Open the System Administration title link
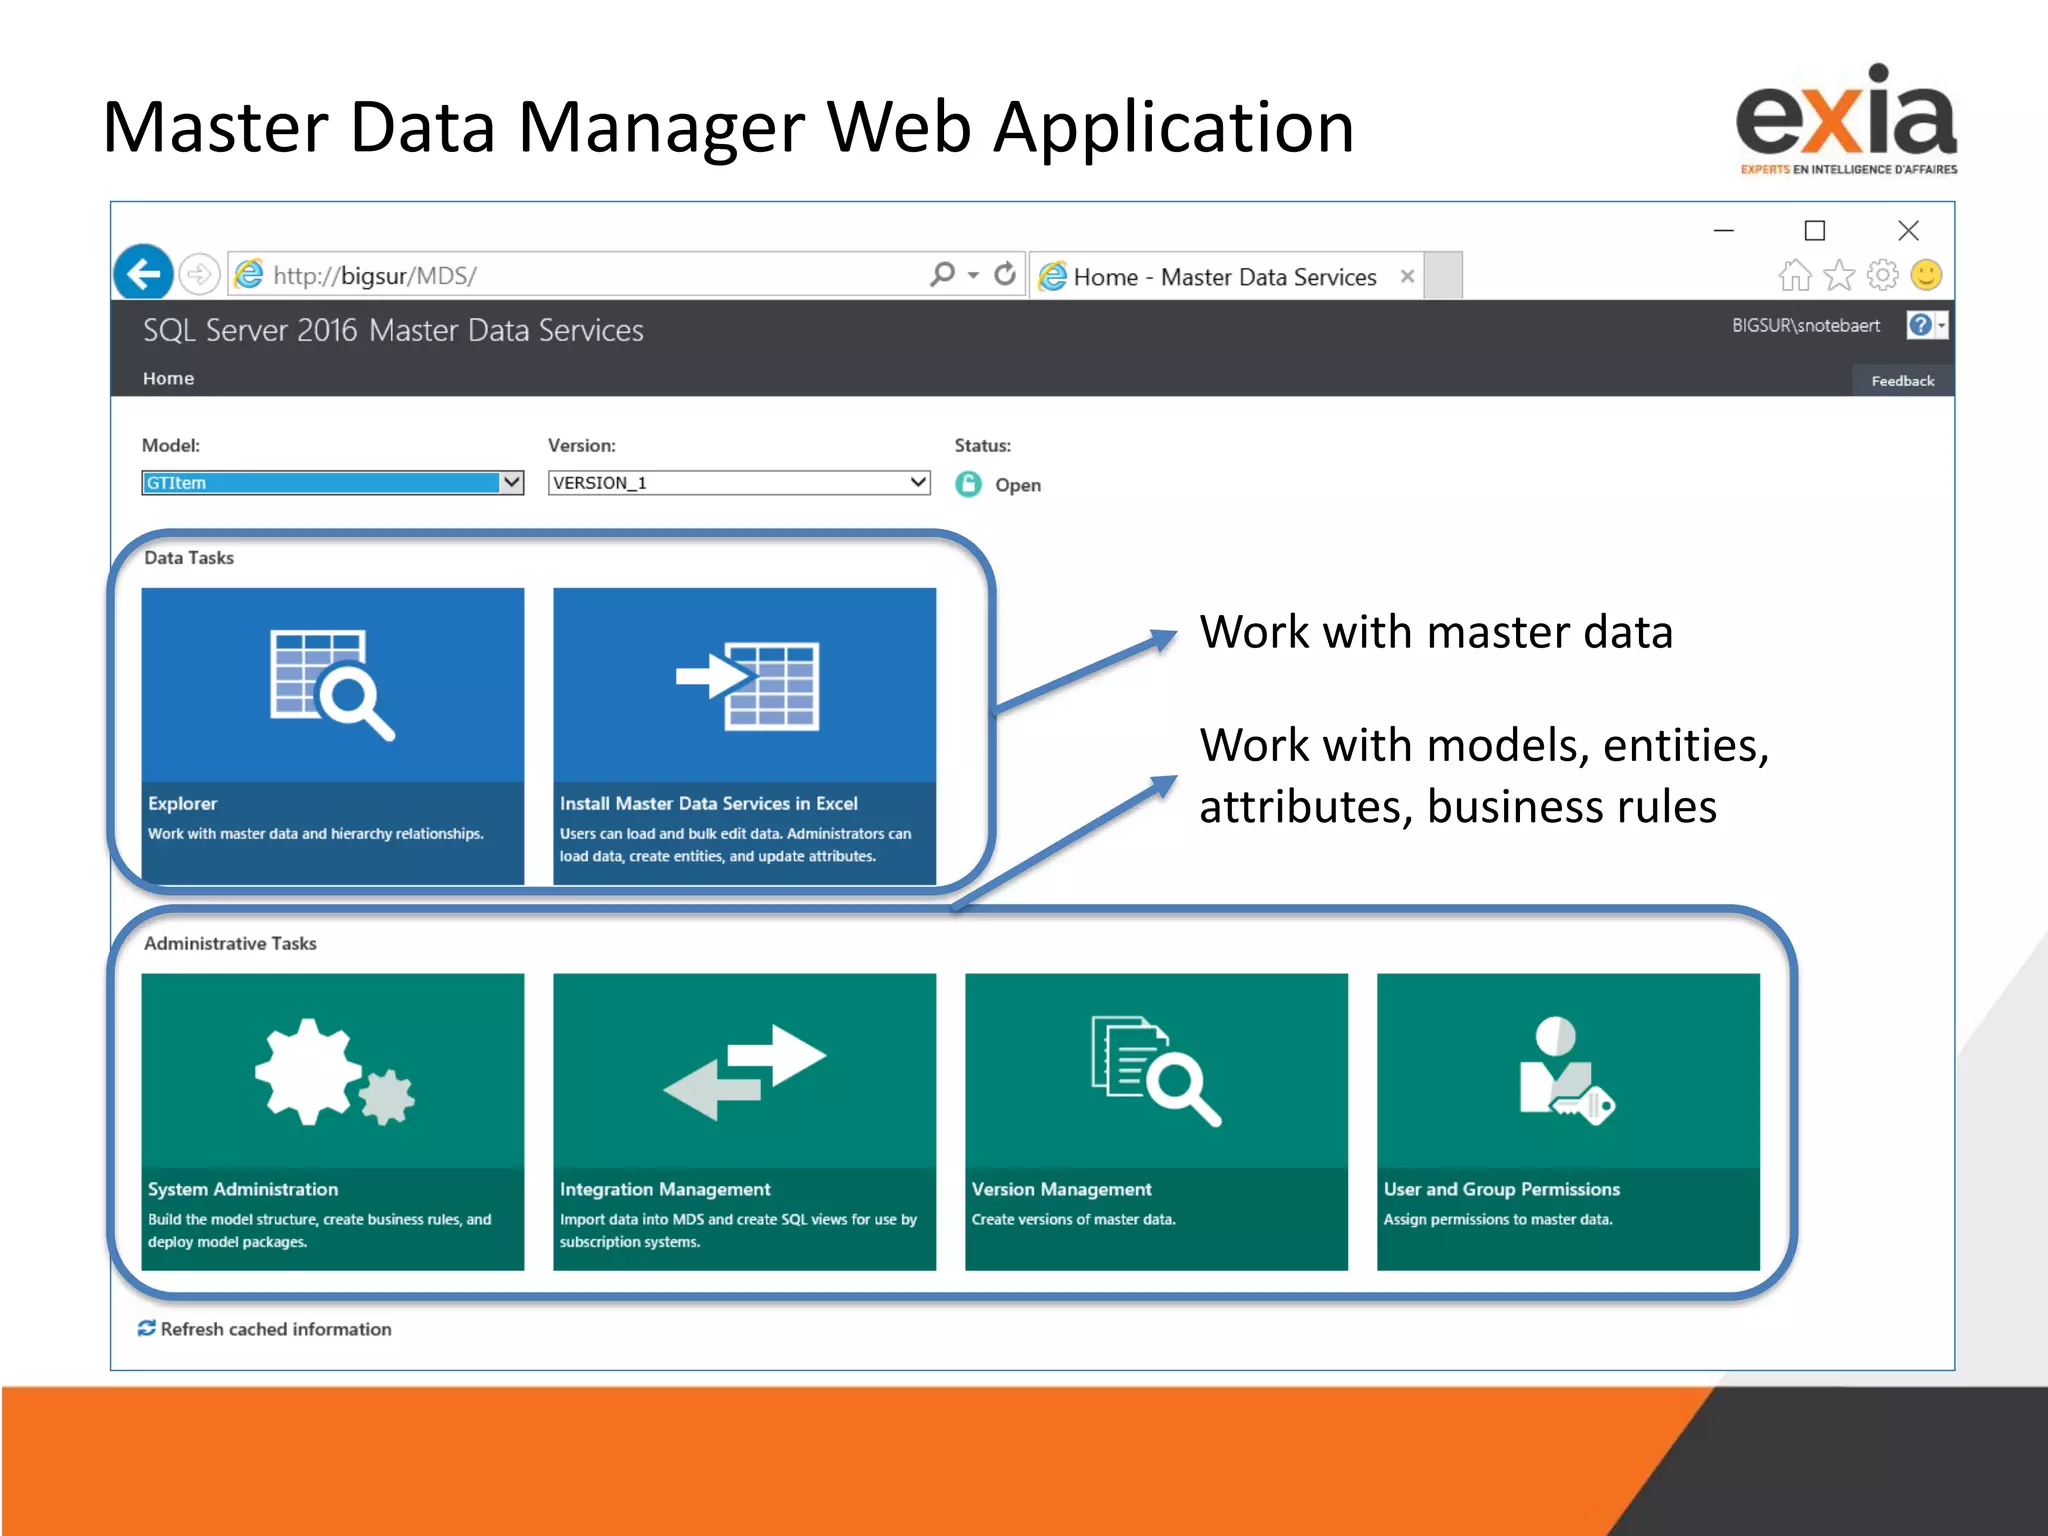This screenshot has height=1536, width=2048. [x=243, y=1190]
